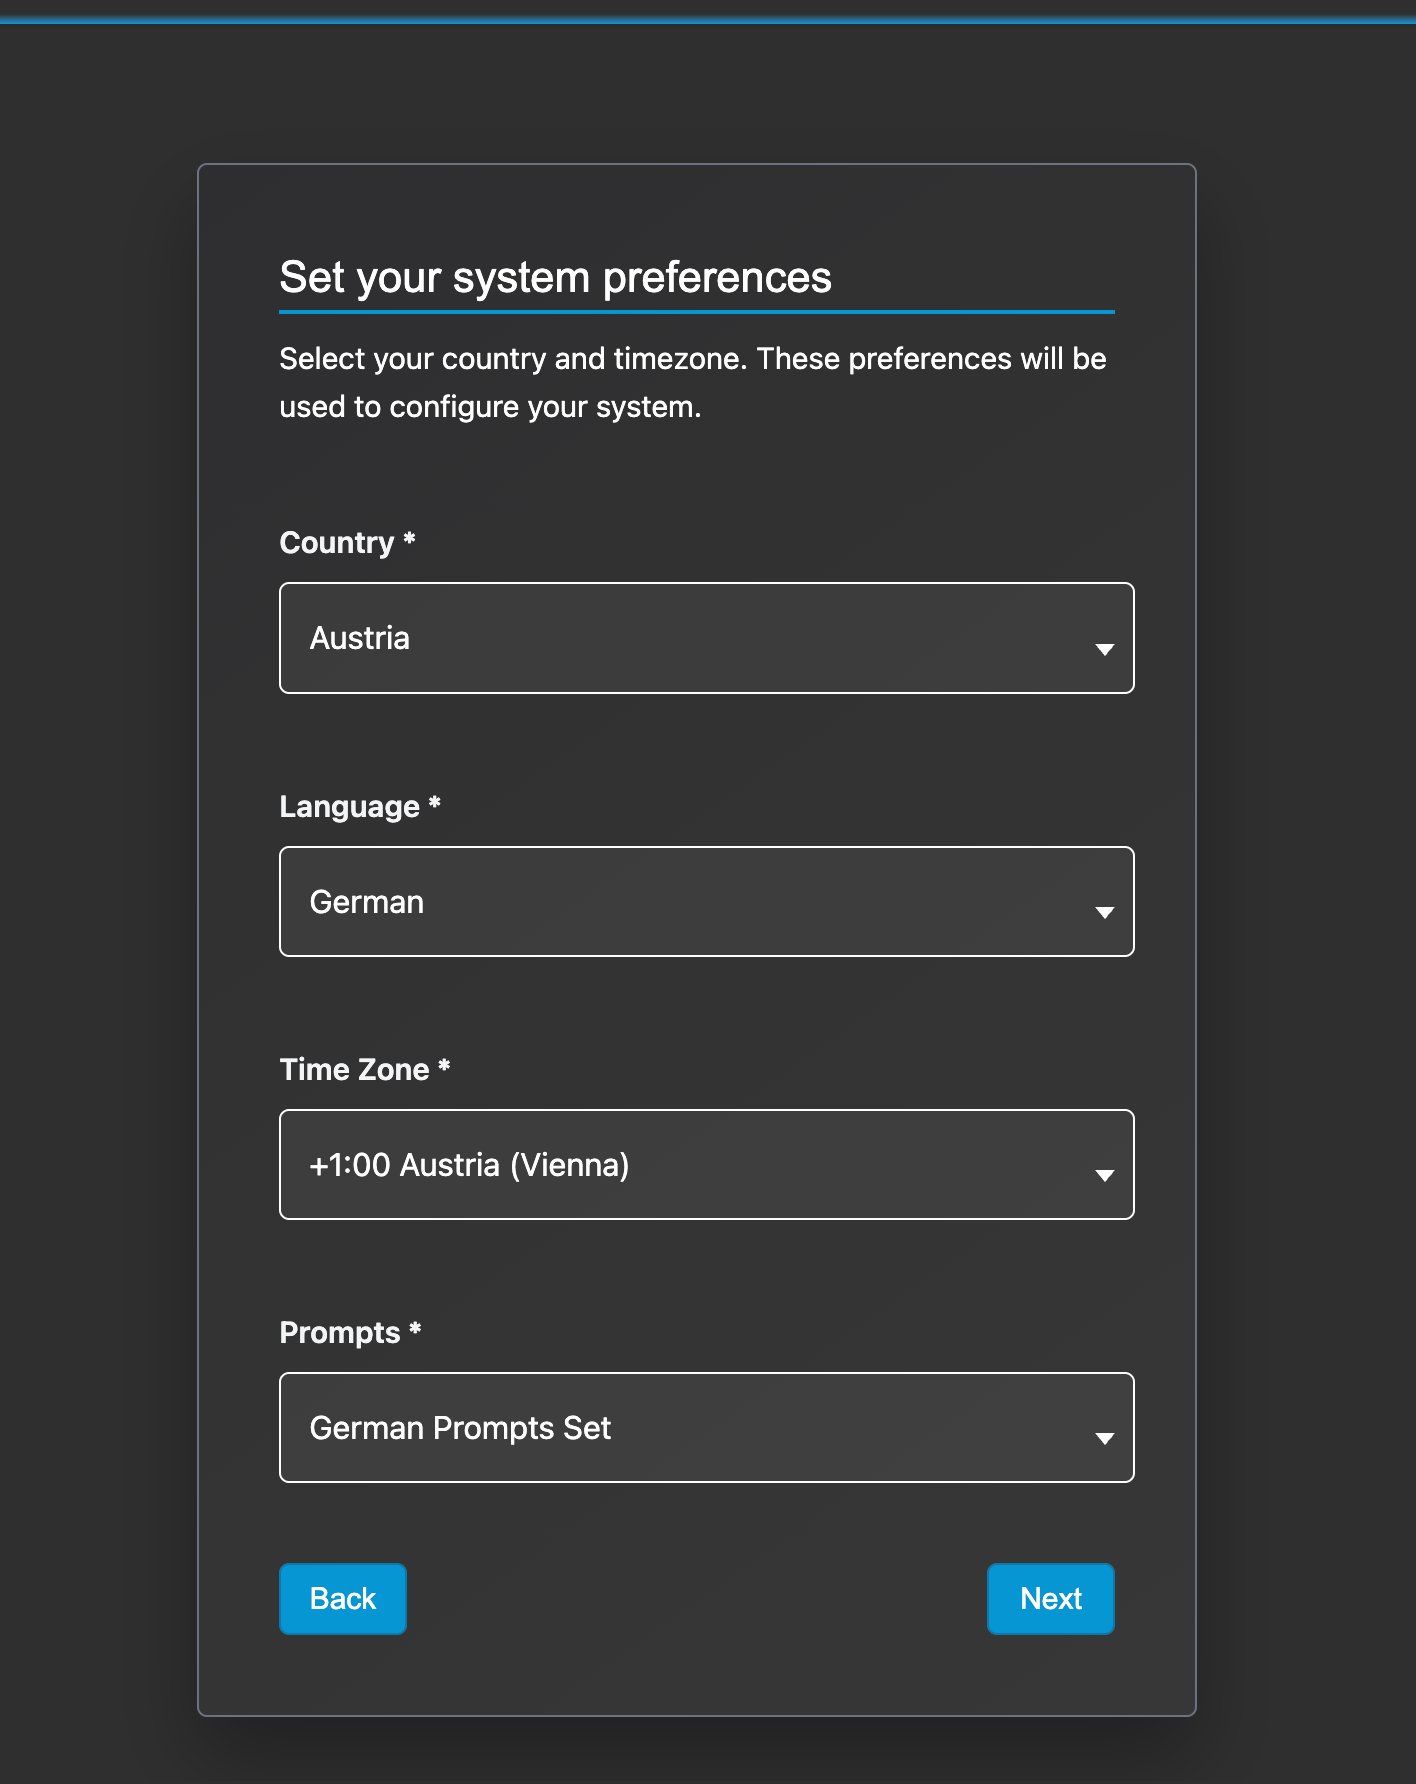Click the Country field label
Image resolution: width=1416 pixels, height=1784 pixels.
tap(336, 543)
